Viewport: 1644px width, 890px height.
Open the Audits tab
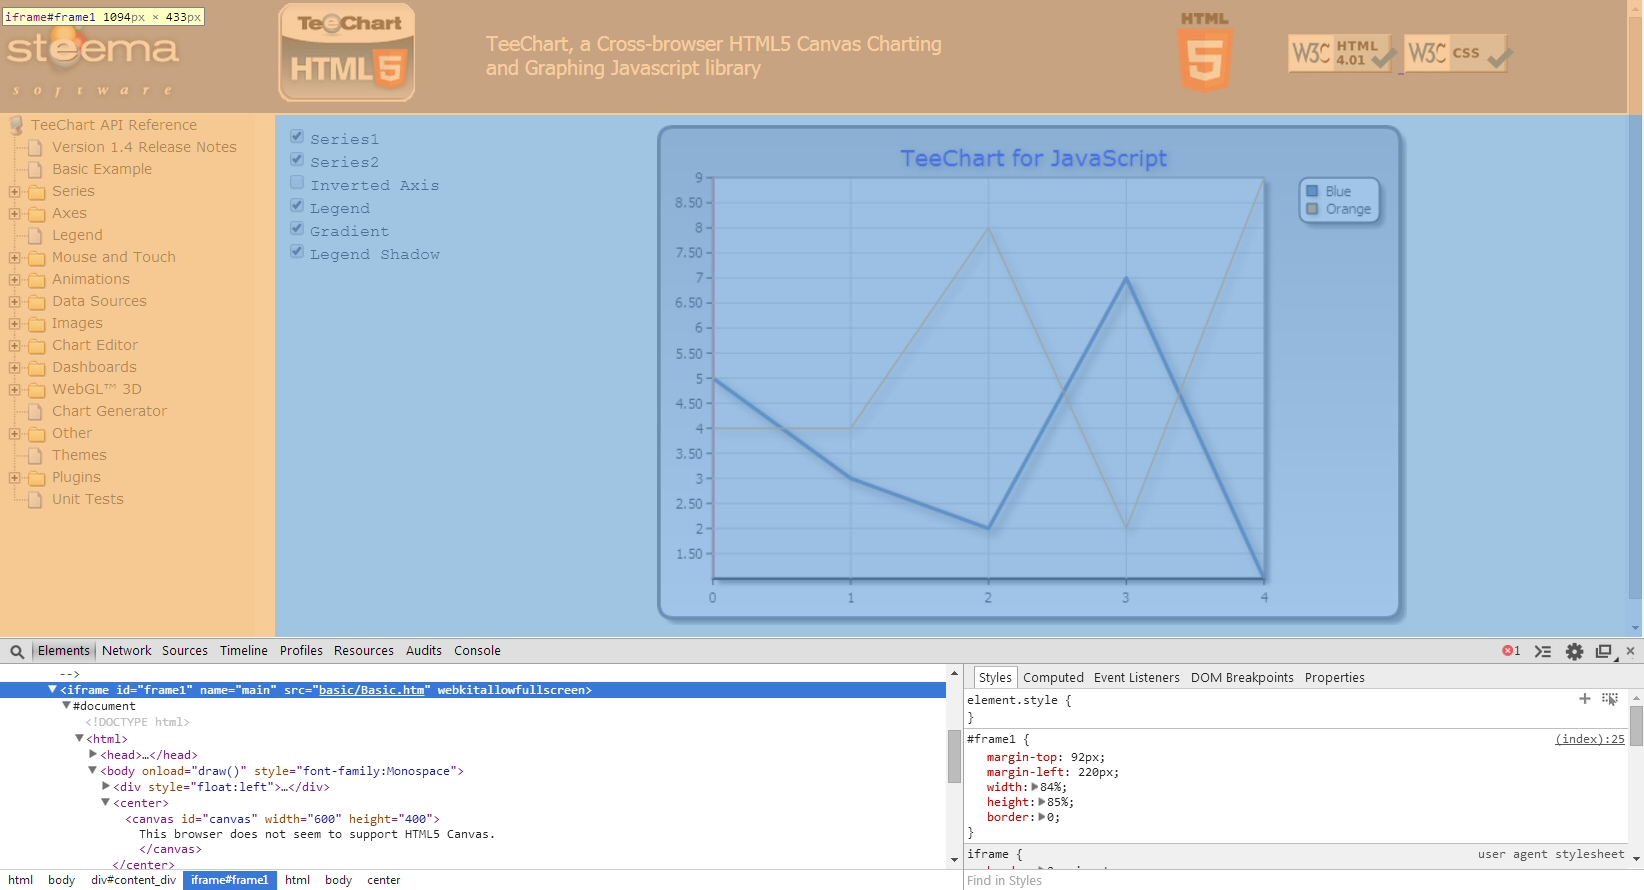point(424,651)
